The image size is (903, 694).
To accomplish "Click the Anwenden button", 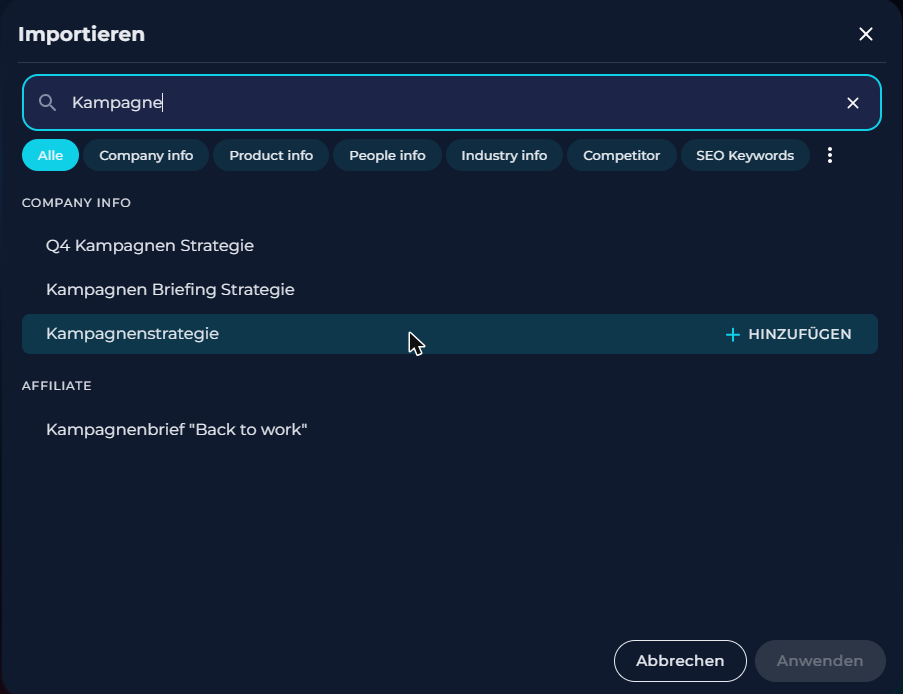I will (x=820, y=661).
